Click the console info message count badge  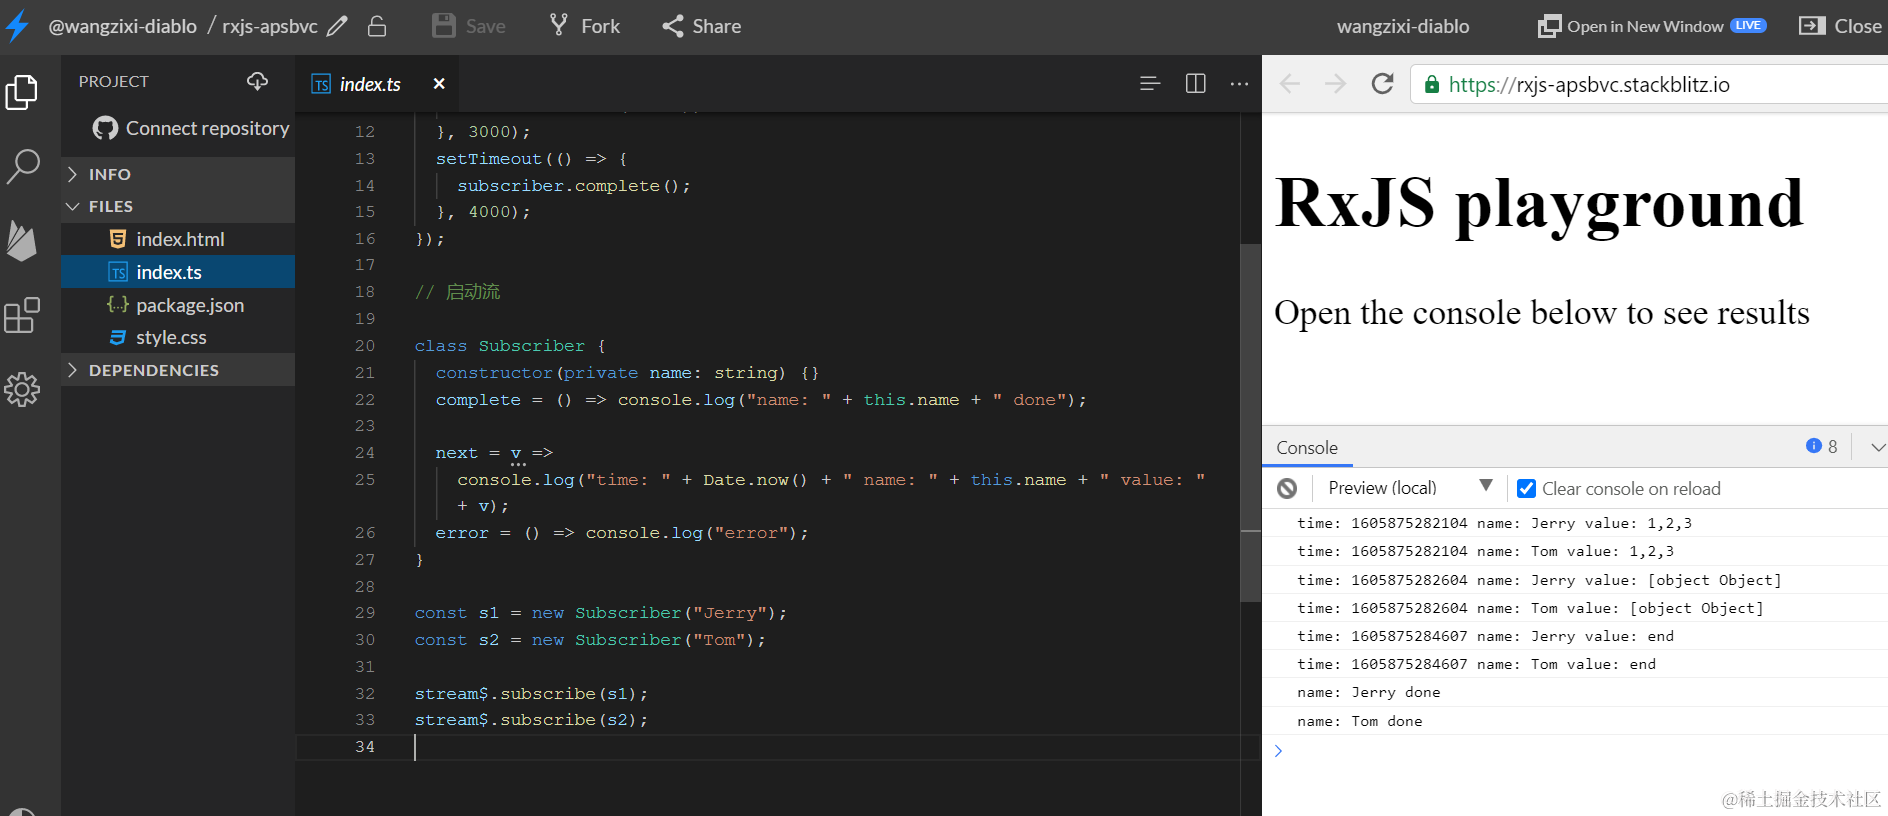point(1822,446)
